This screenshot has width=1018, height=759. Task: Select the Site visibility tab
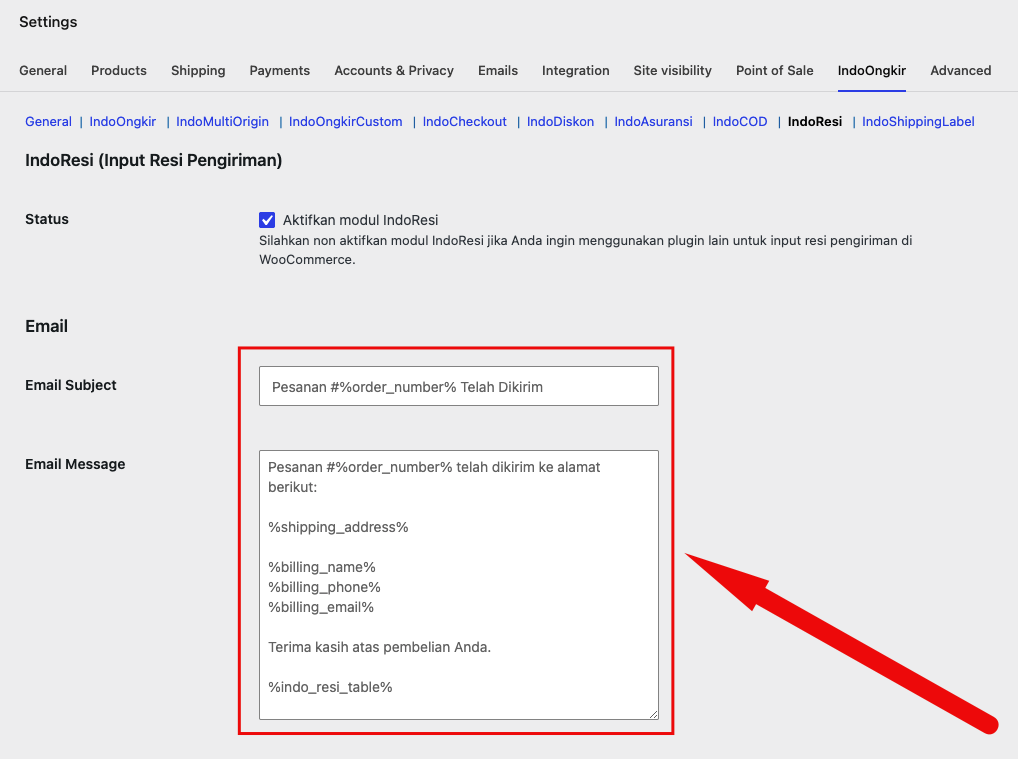673,70
